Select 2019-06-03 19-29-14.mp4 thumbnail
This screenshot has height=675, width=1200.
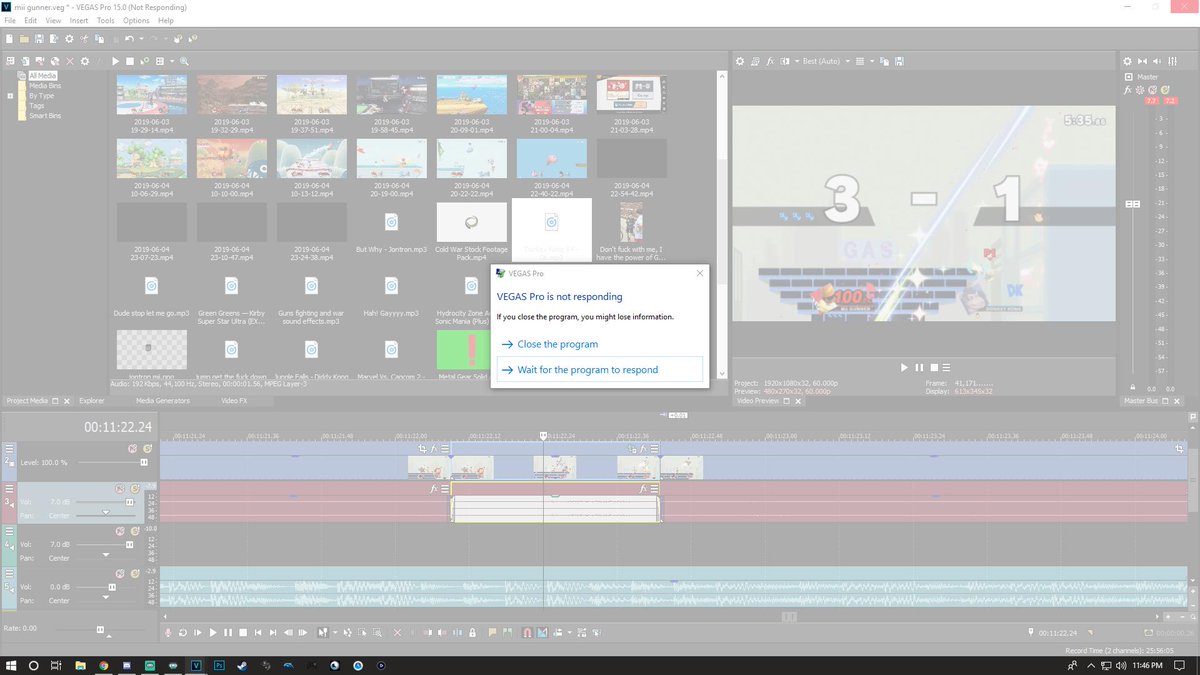click(x=151, y=95)
